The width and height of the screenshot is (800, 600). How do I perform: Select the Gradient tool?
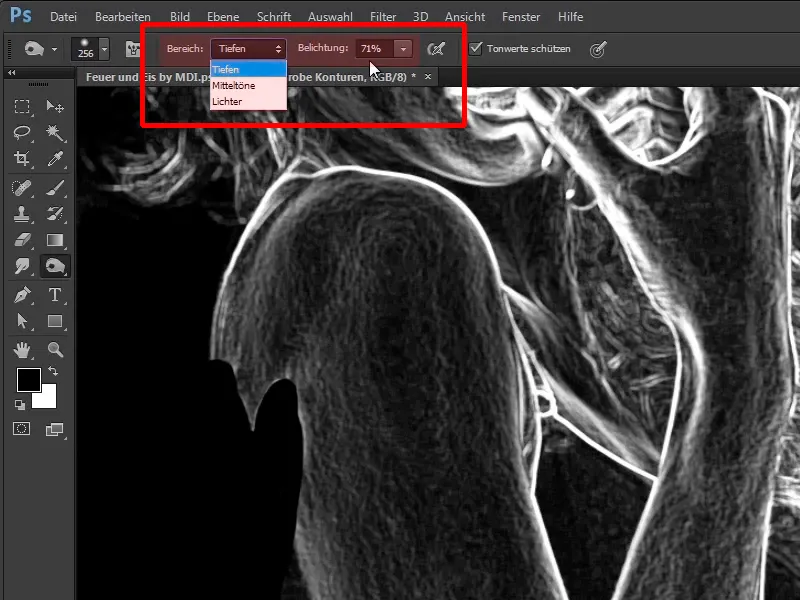click(55, 240)
